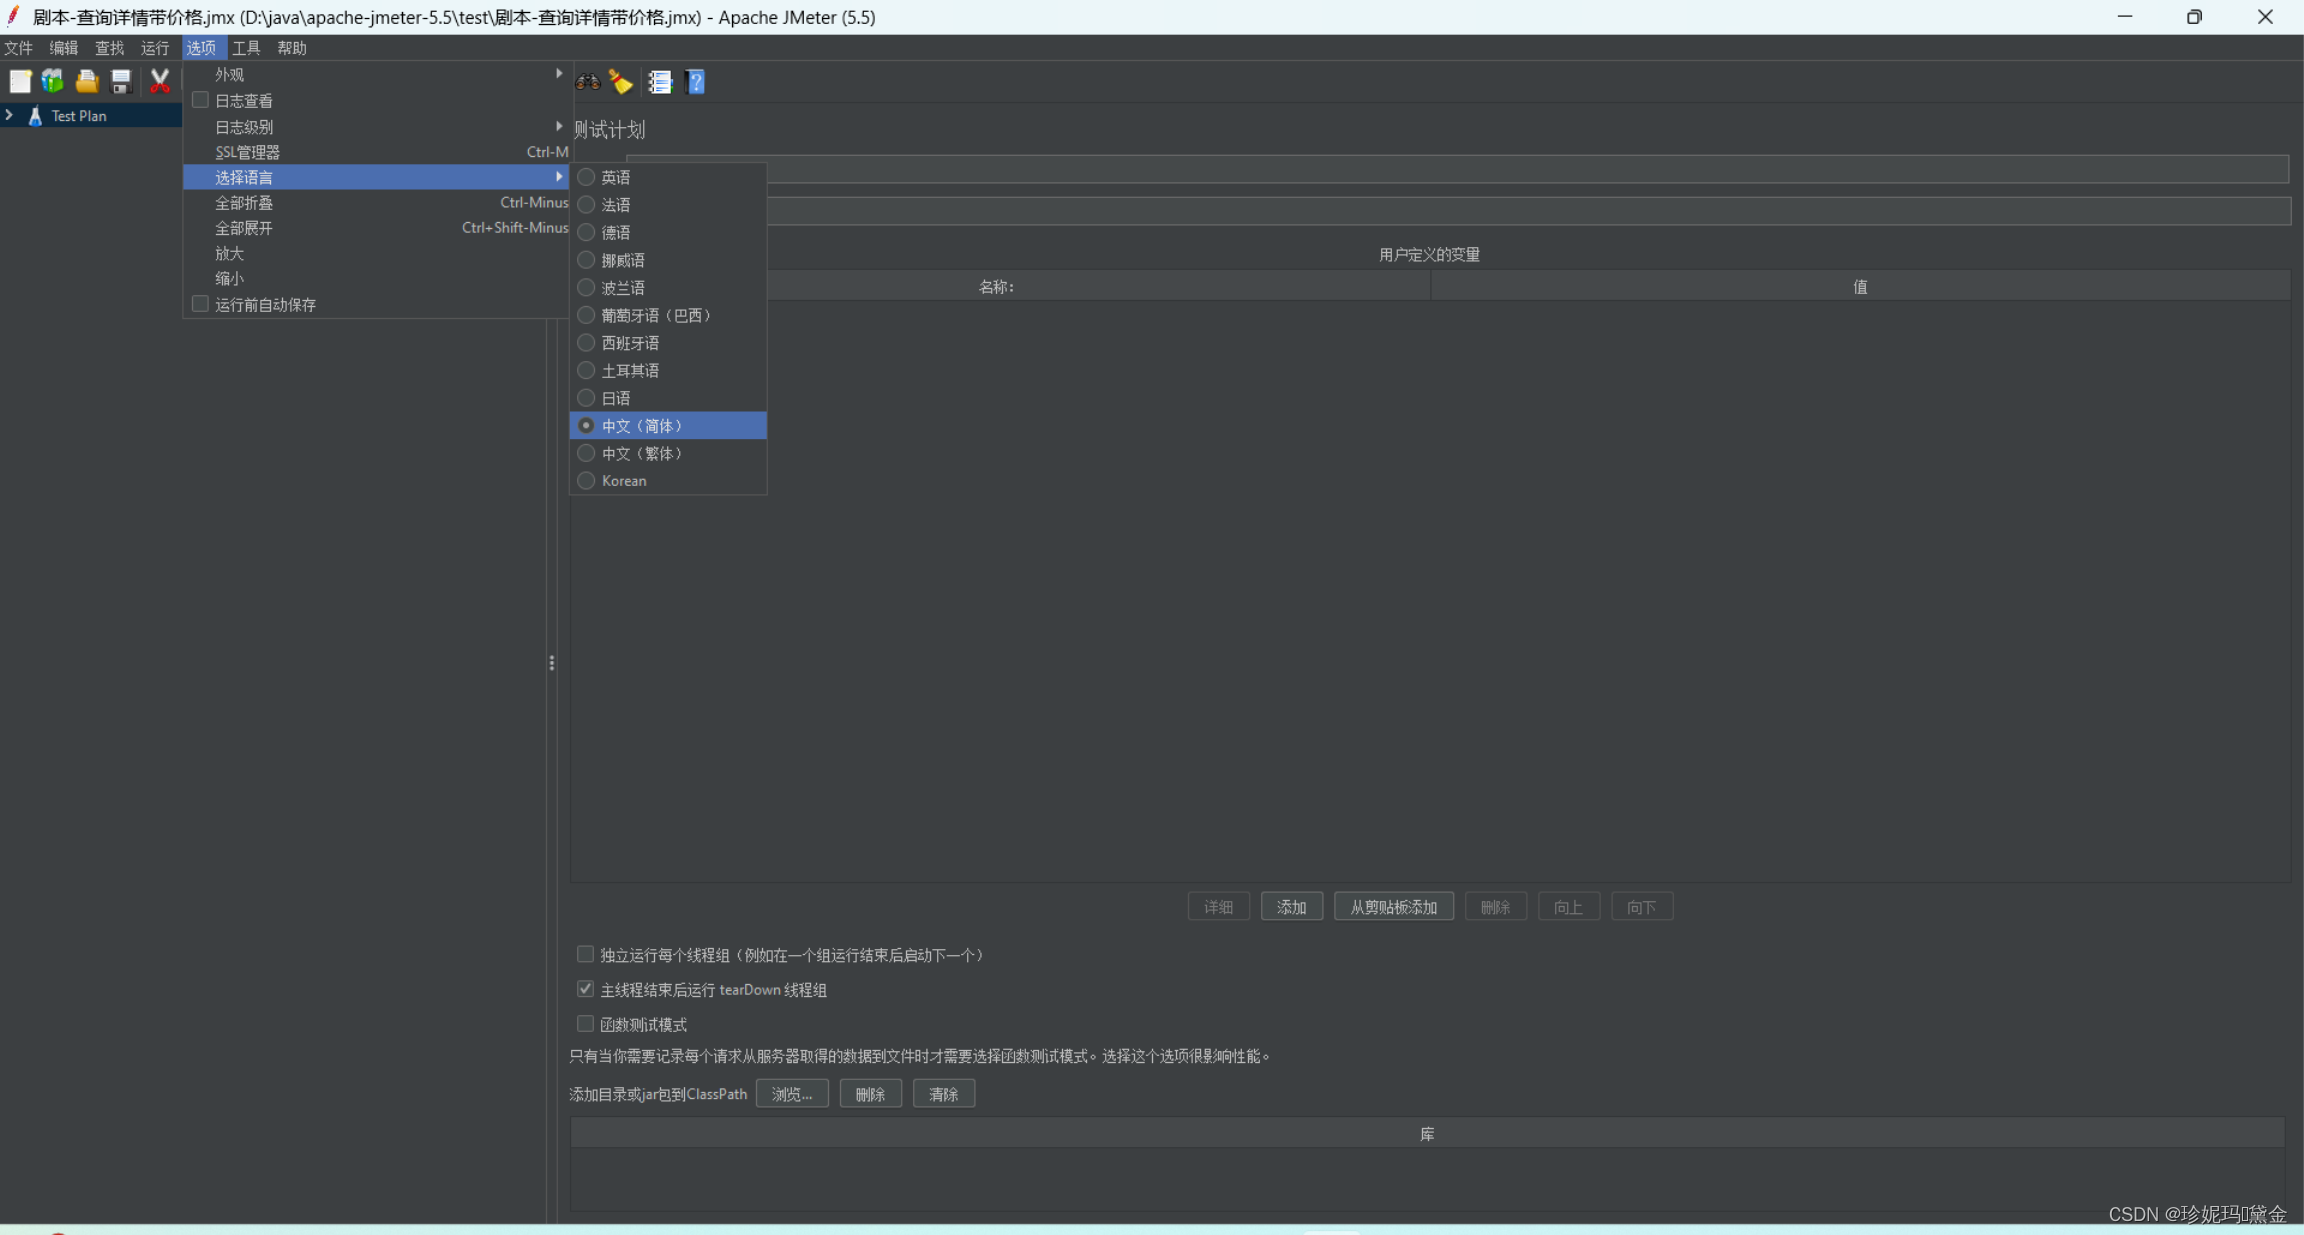Image resolution: width=2304 pixels, height=1235 pixels.
Task: Toggle 函数测试模式 checkbox
Action: click(x=585, y=1024)
